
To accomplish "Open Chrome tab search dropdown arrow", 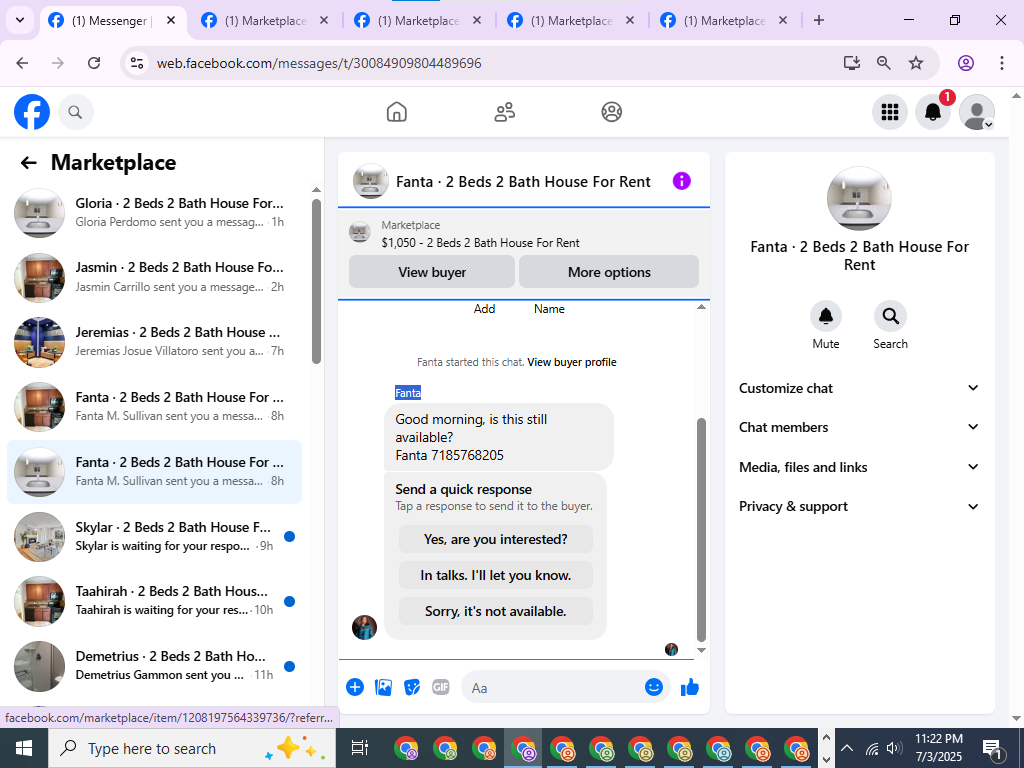I will pyautogui.click(x=20, y=20).
